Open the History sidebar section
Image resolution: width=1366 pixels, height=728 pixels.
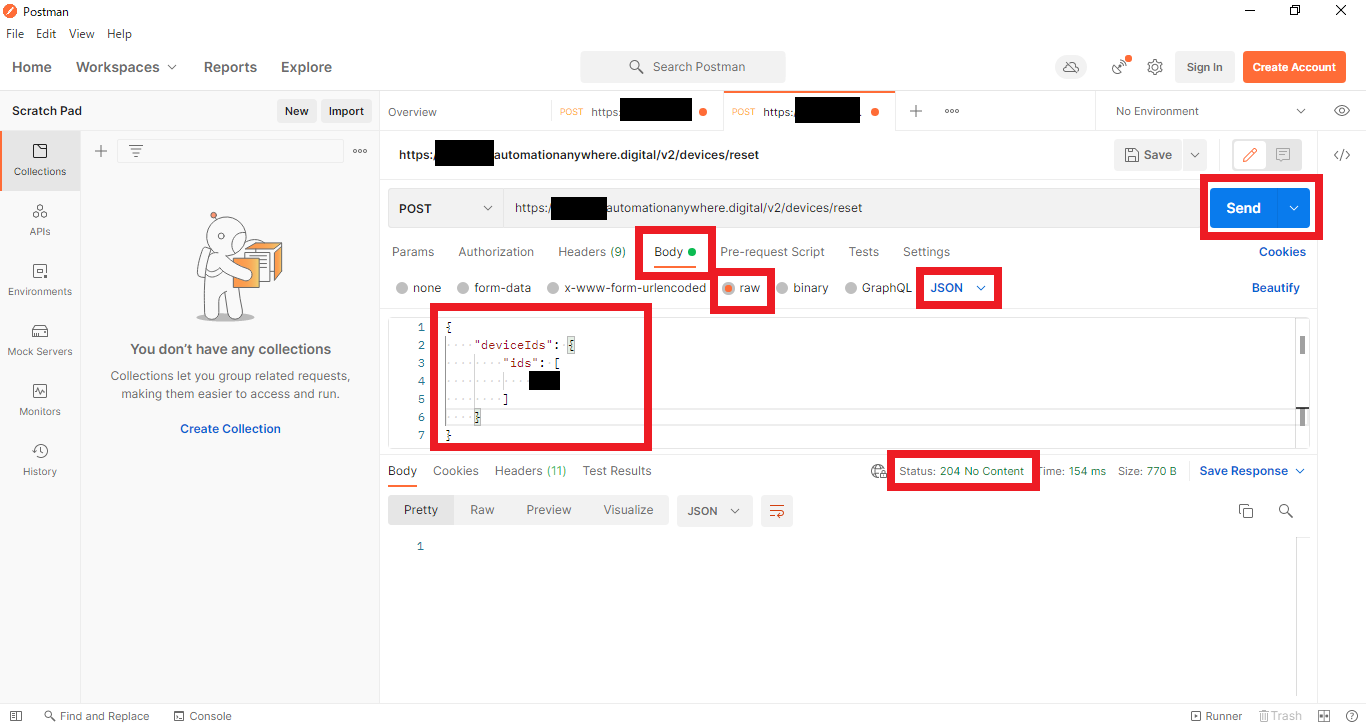pos(40,460)
